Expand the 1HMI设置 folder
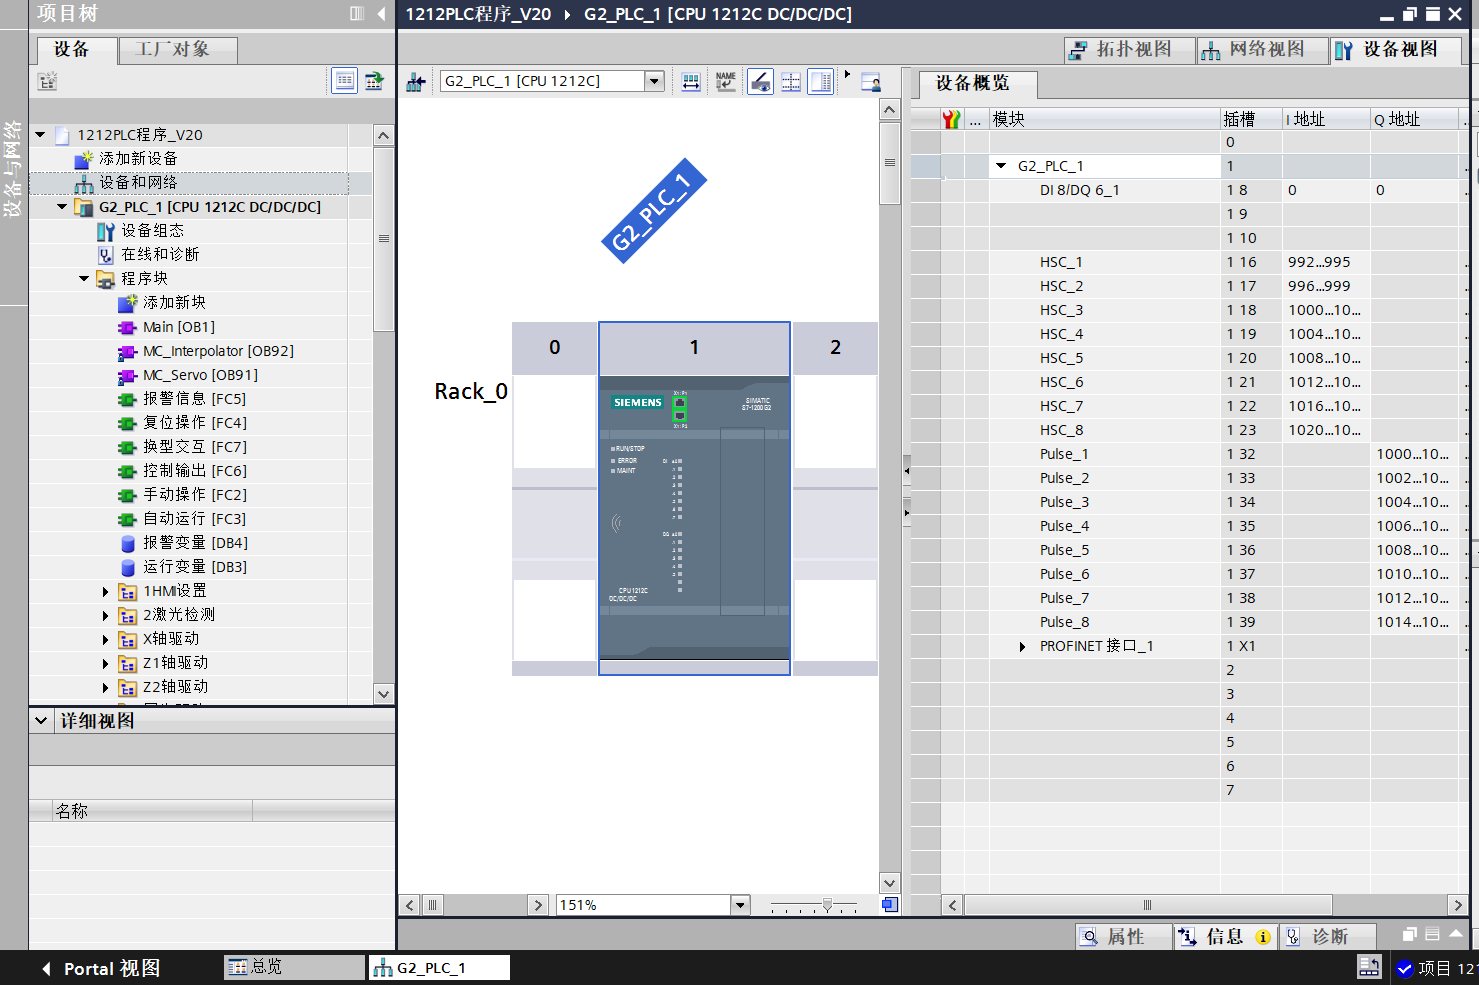Viewport: 1479px width, 985px height. pos(105,592)
